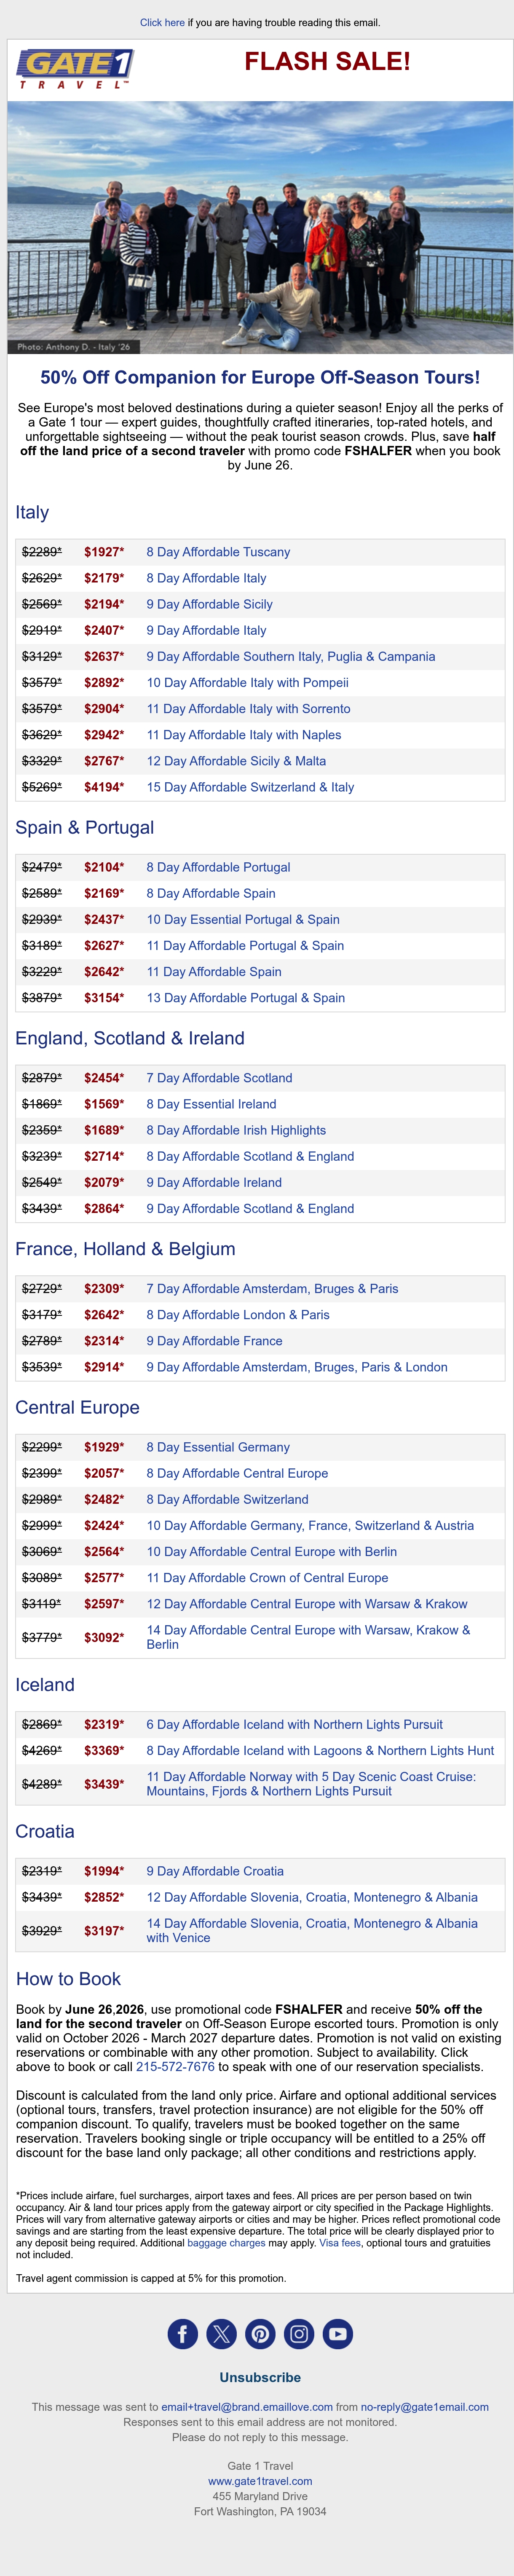
Task: Open the Instagram social icon
Action: pos(299,2334)
